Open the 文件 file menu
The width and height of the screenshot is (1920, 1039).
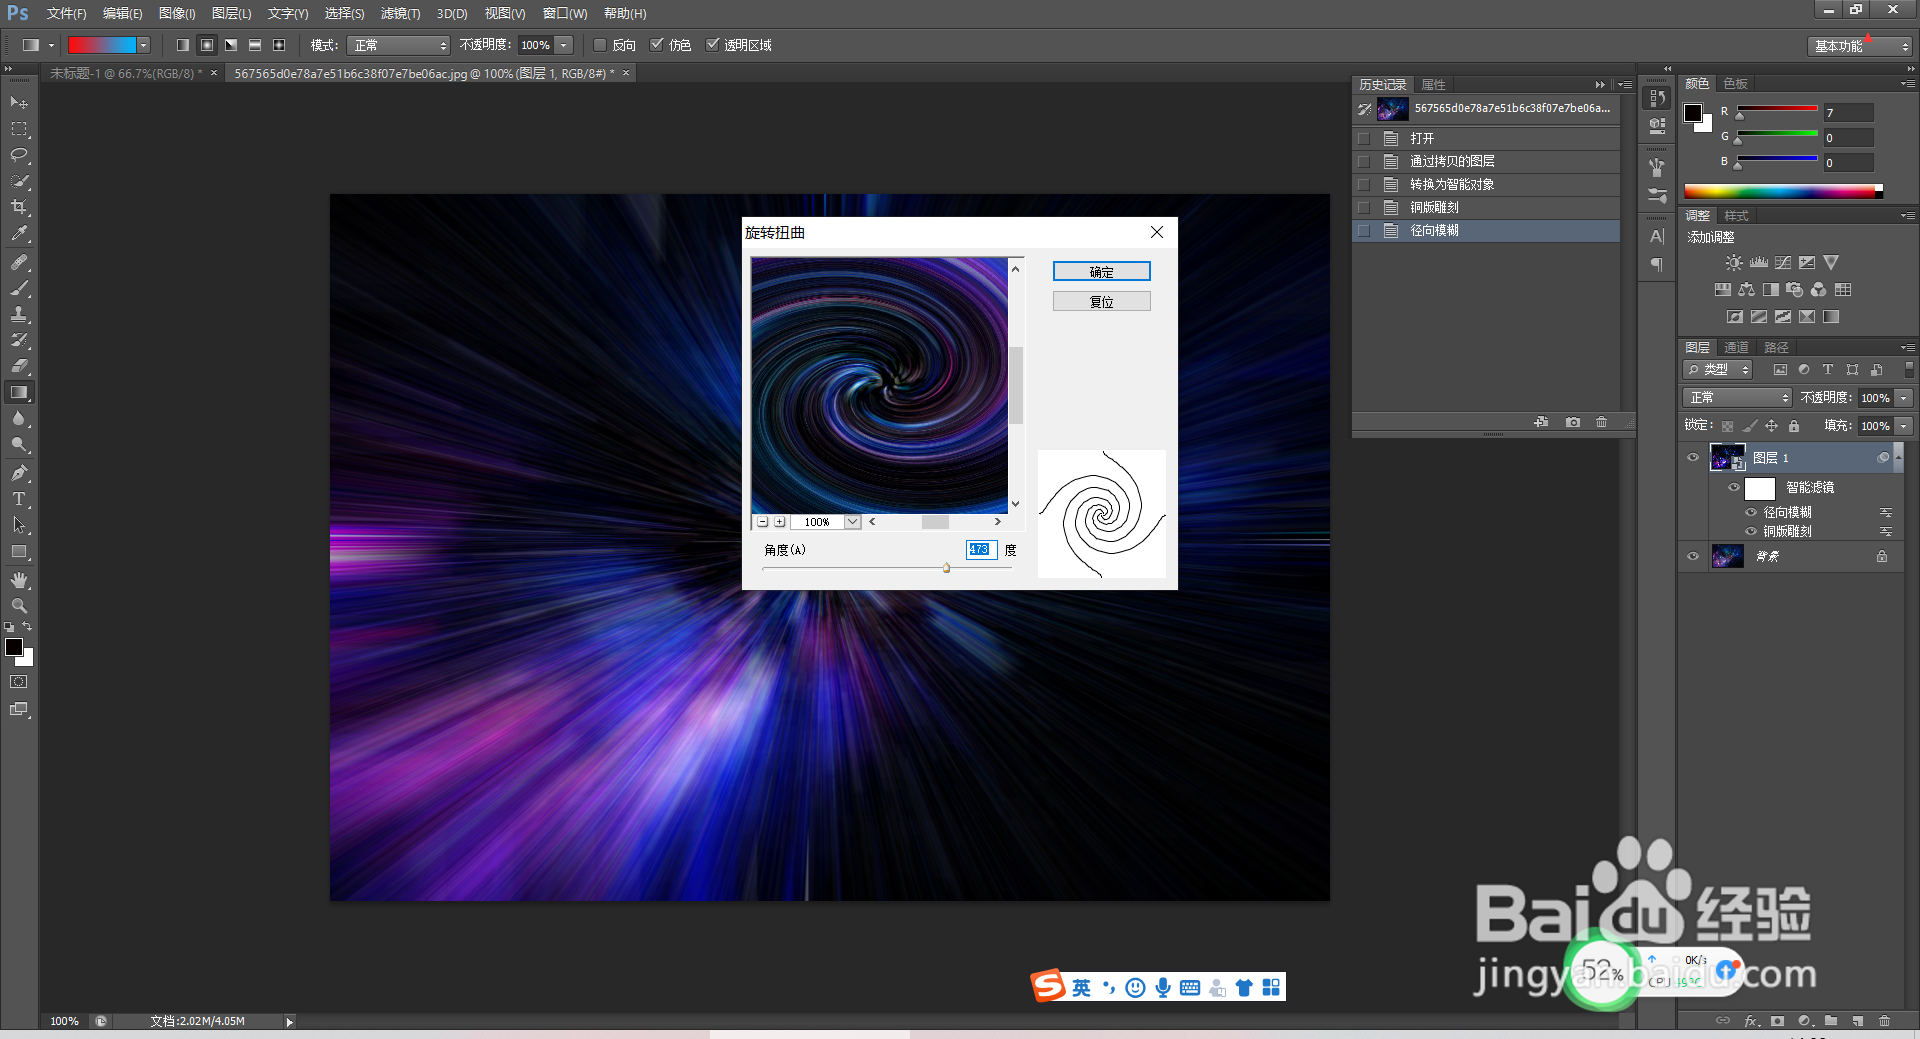tap(66, 14)
